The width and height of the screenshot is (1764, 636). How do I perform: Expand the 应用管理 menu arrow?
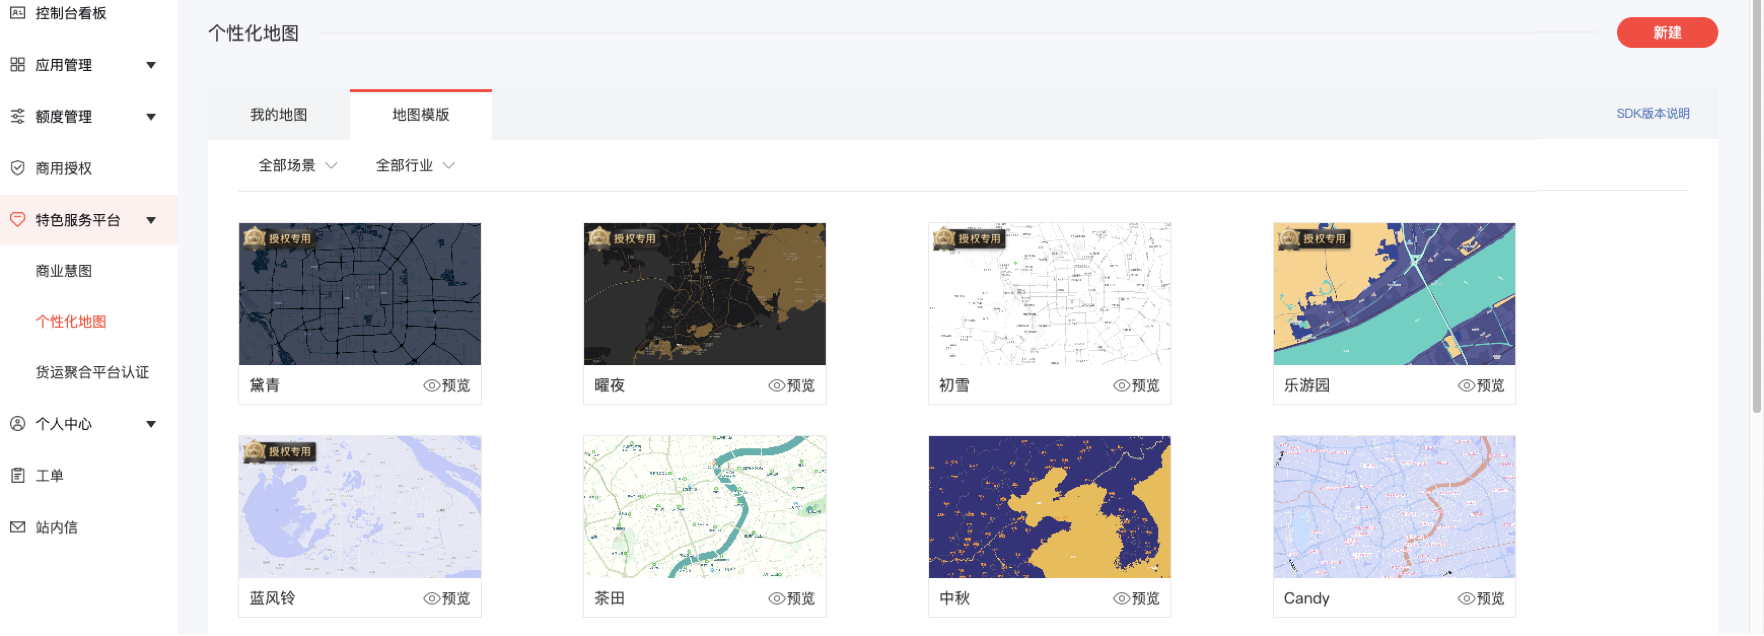[x=151, y=65]
